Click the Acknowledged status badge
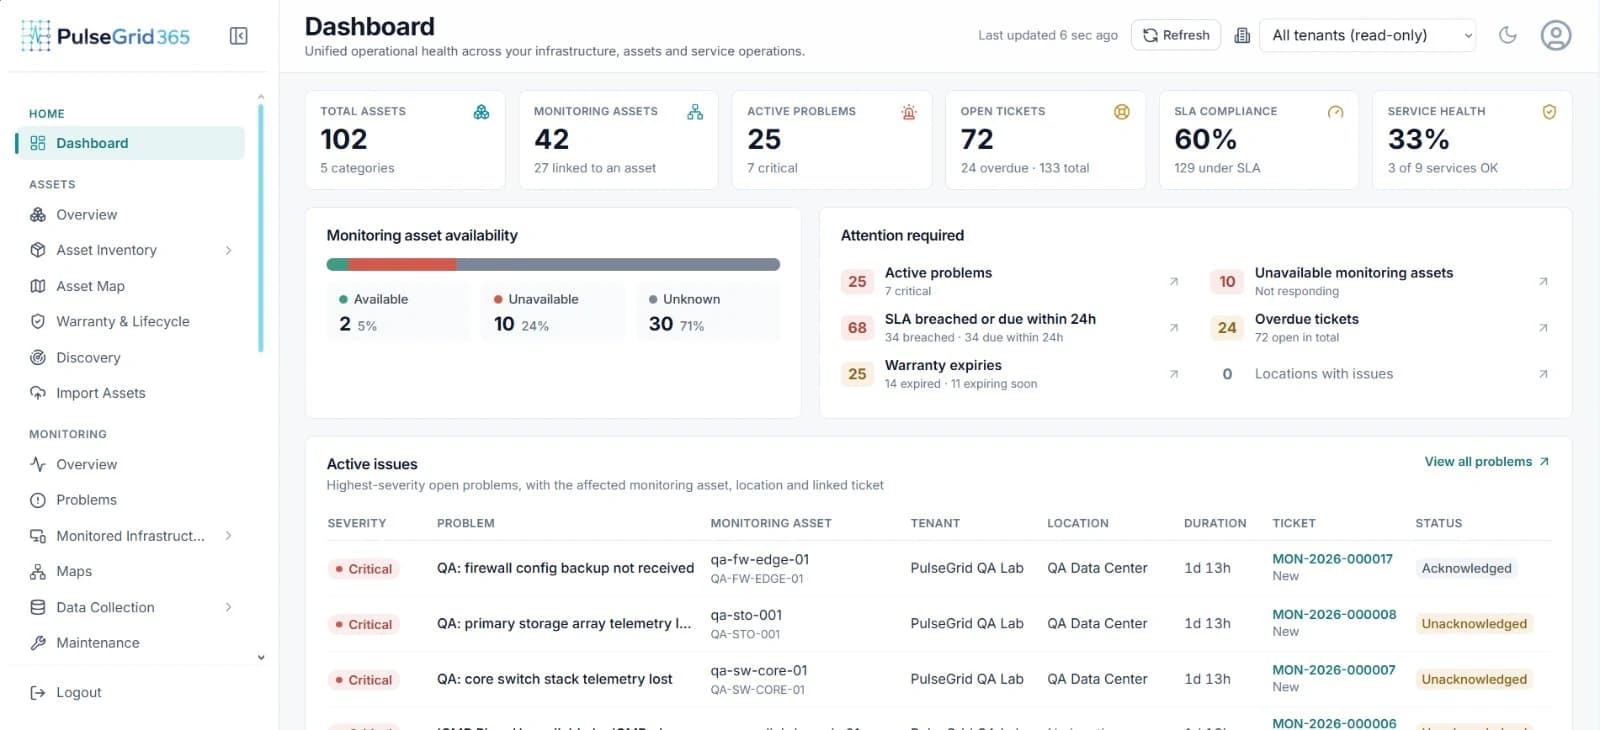Screen dimensions: 1600x730 (x=1466, y=568)
